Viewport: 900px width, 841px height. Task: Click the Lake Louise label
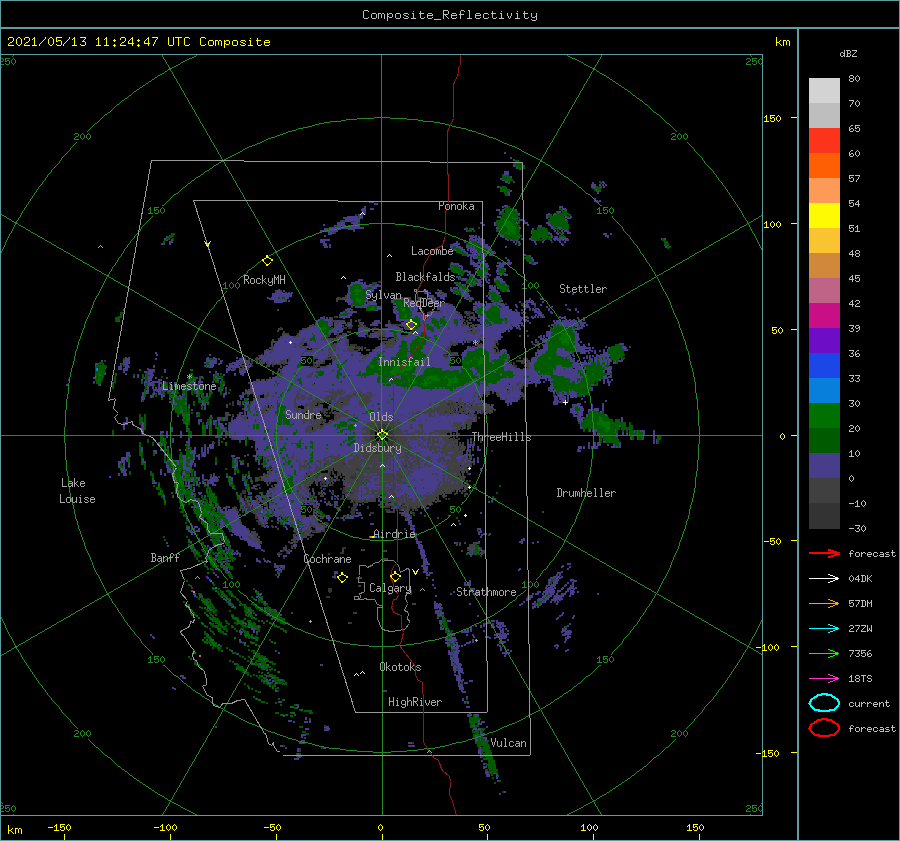pyautogui.click(x=77, y=491)
